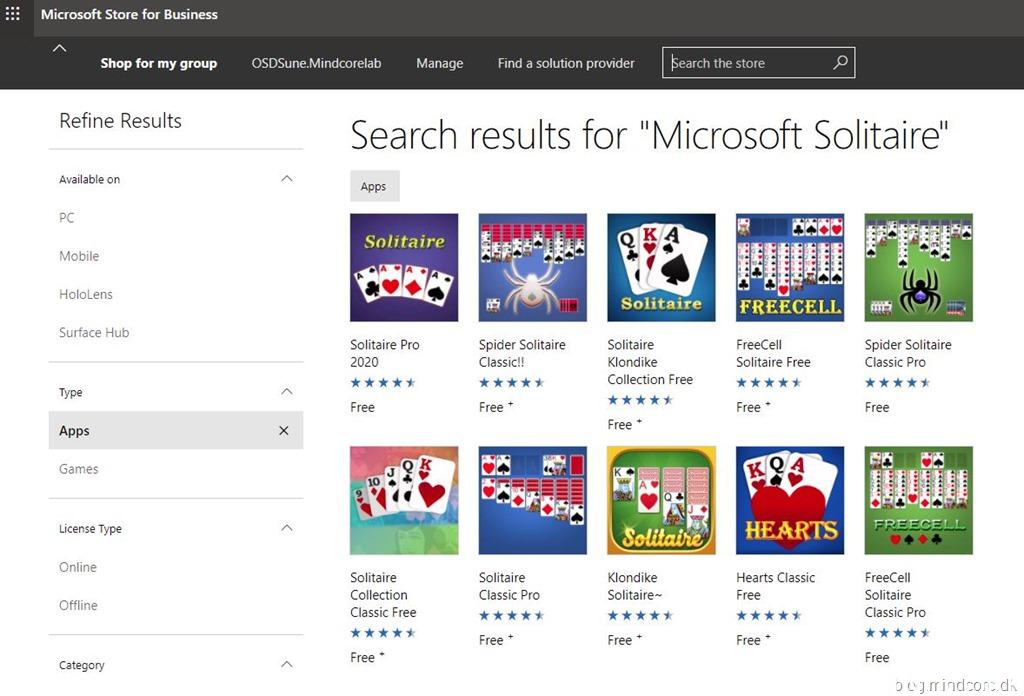Open the app launcher waffle icon
The width and height of the screenshot is (1024, 696).
coord(13,14)
